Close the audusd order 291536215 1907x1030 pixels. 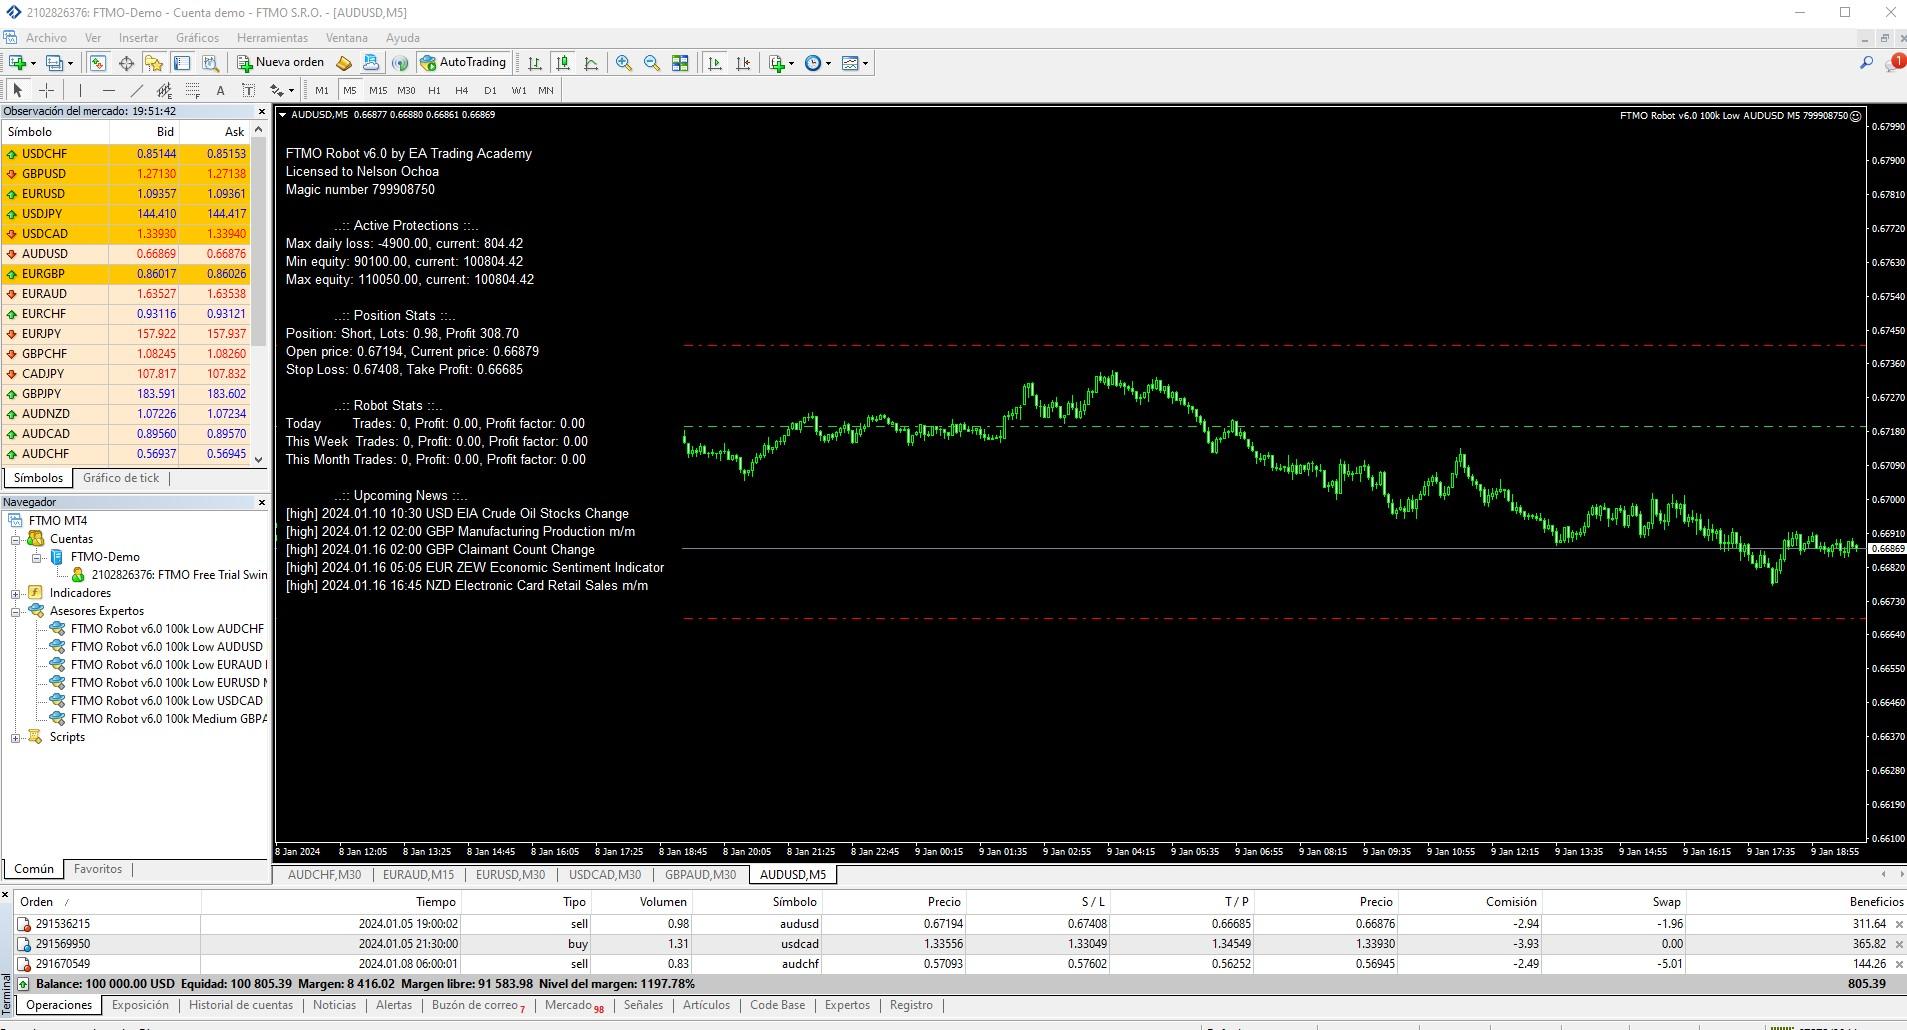[1899, 925]
